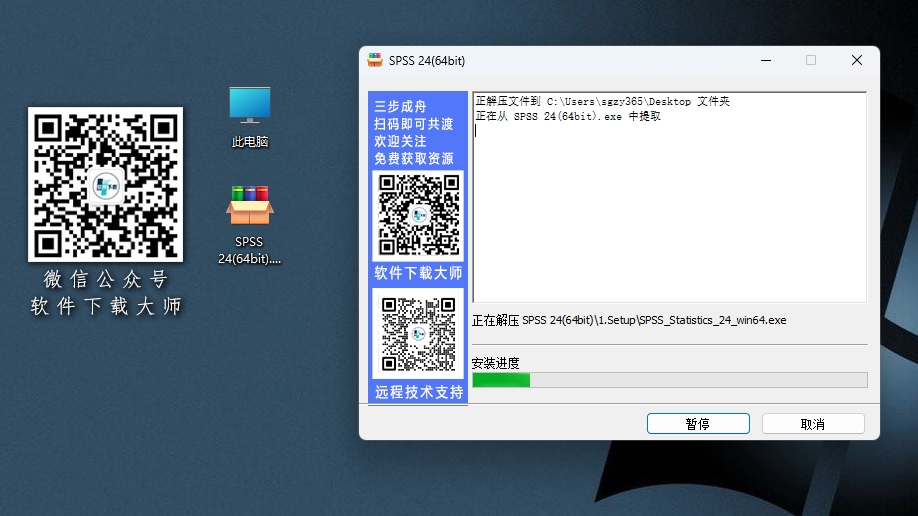918x516 pixels.
Task: Click the log line with C:\Users\sgzy365\Desktop path
Action: pos(602,101)
